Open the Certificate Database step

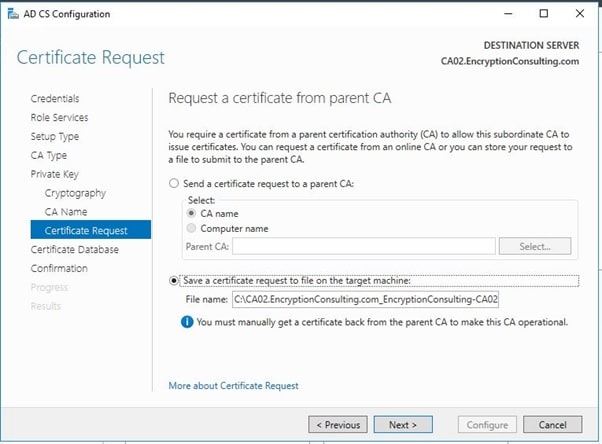pos(74,249)
